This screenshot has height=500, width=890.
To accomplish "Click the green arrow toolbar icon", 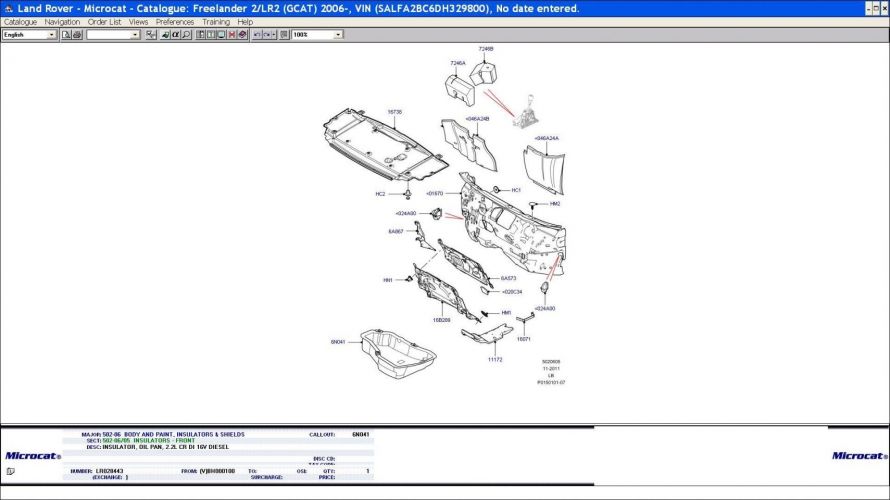I will pyautogui.click(x=165, y=35).
